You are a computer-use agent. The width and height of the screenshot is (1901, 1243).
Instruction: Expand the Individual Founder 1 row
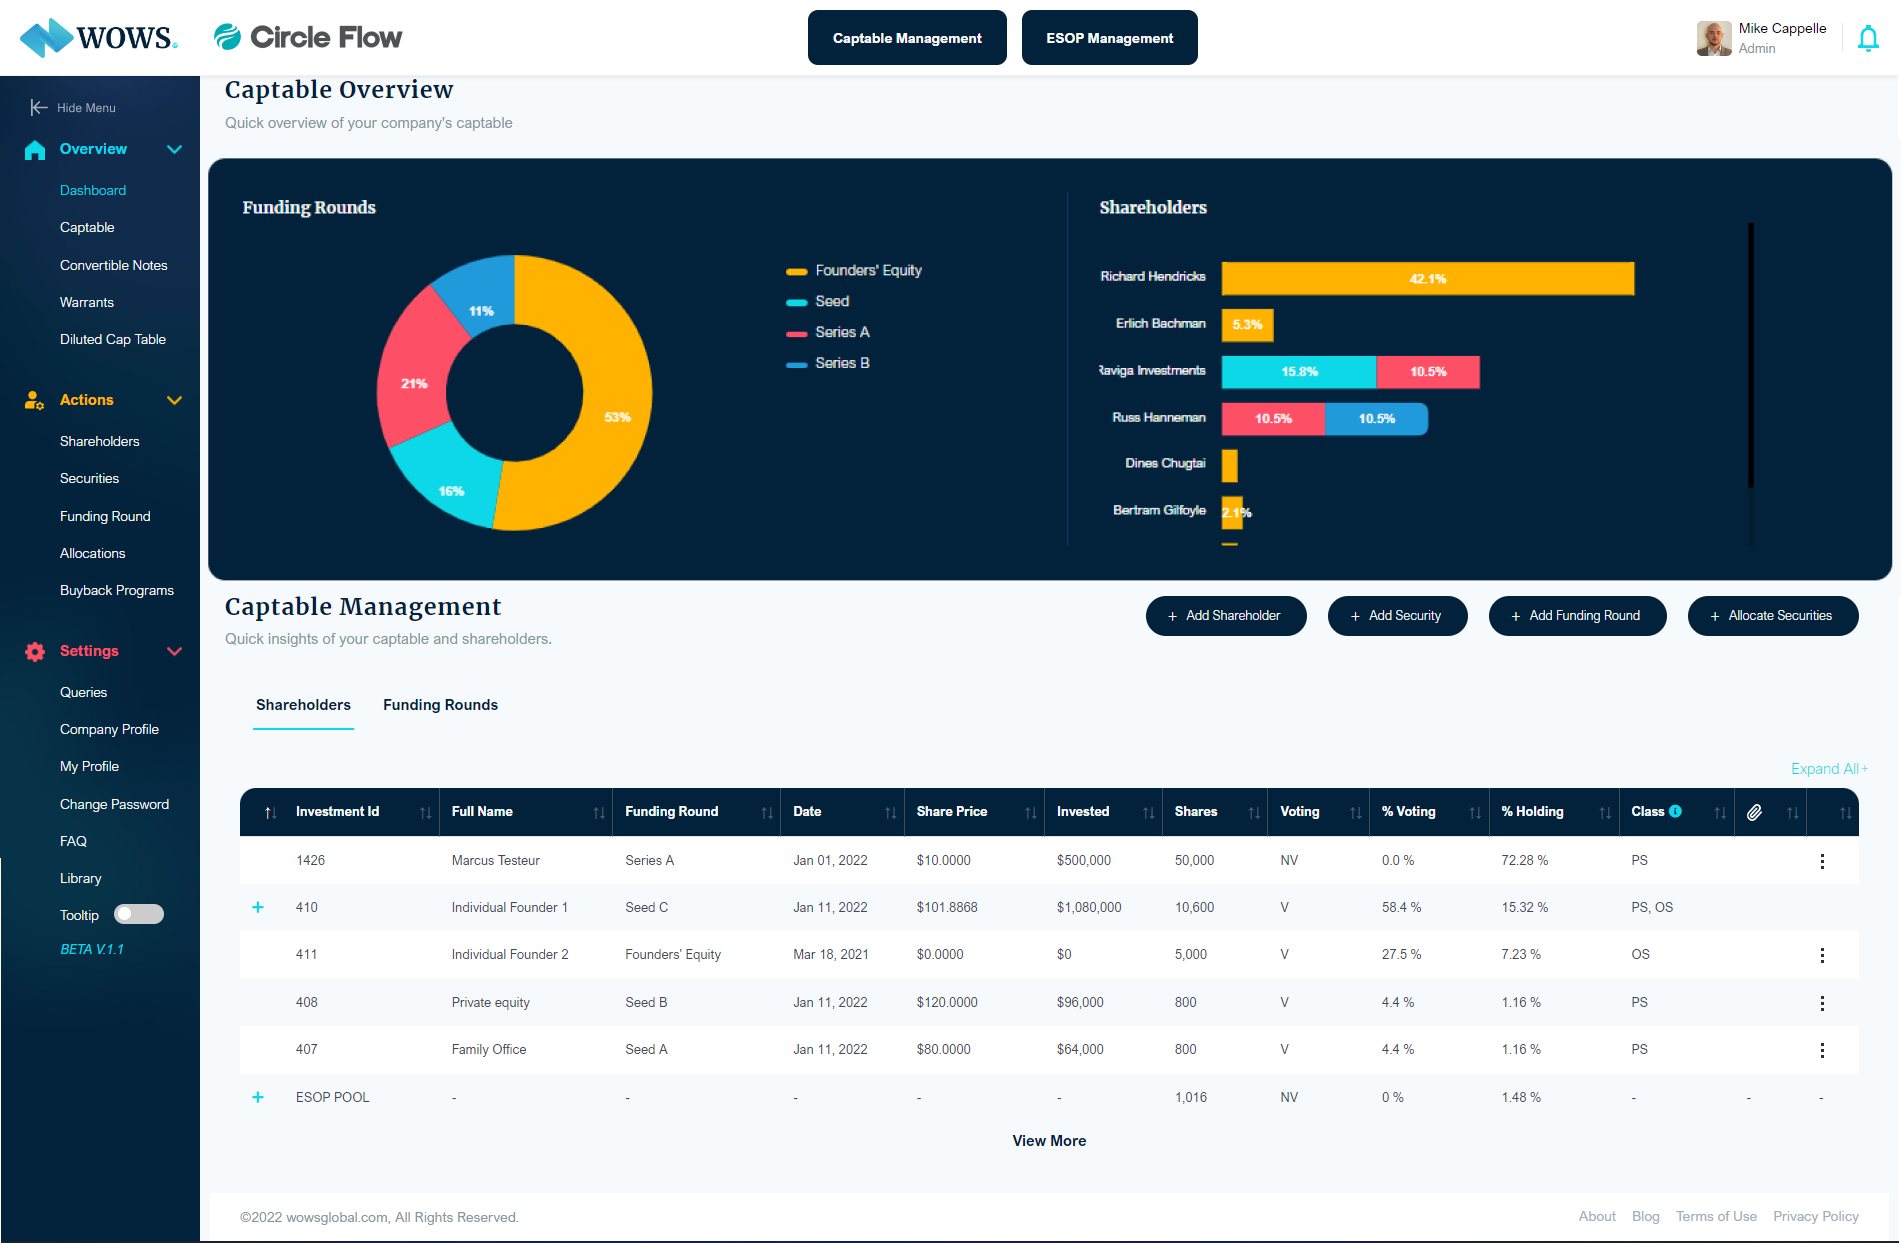point(258,907)
